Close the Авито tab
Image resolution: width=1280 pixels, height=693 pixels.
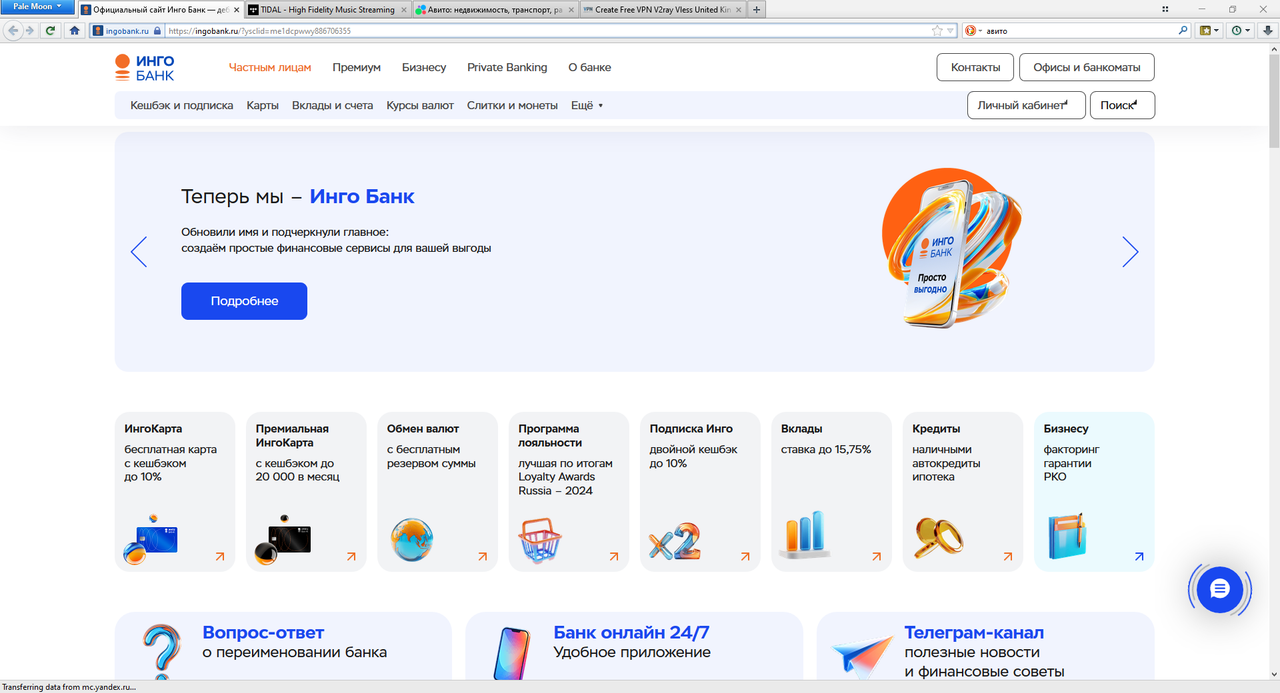[570, 9]
